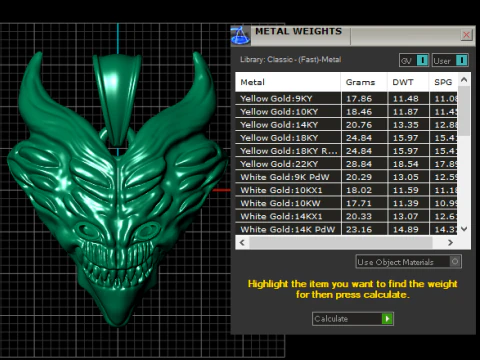Click the 20.33 grams cell
This screenshot has height=360, width=480.
pyautogui.click(x=364, y=216)
